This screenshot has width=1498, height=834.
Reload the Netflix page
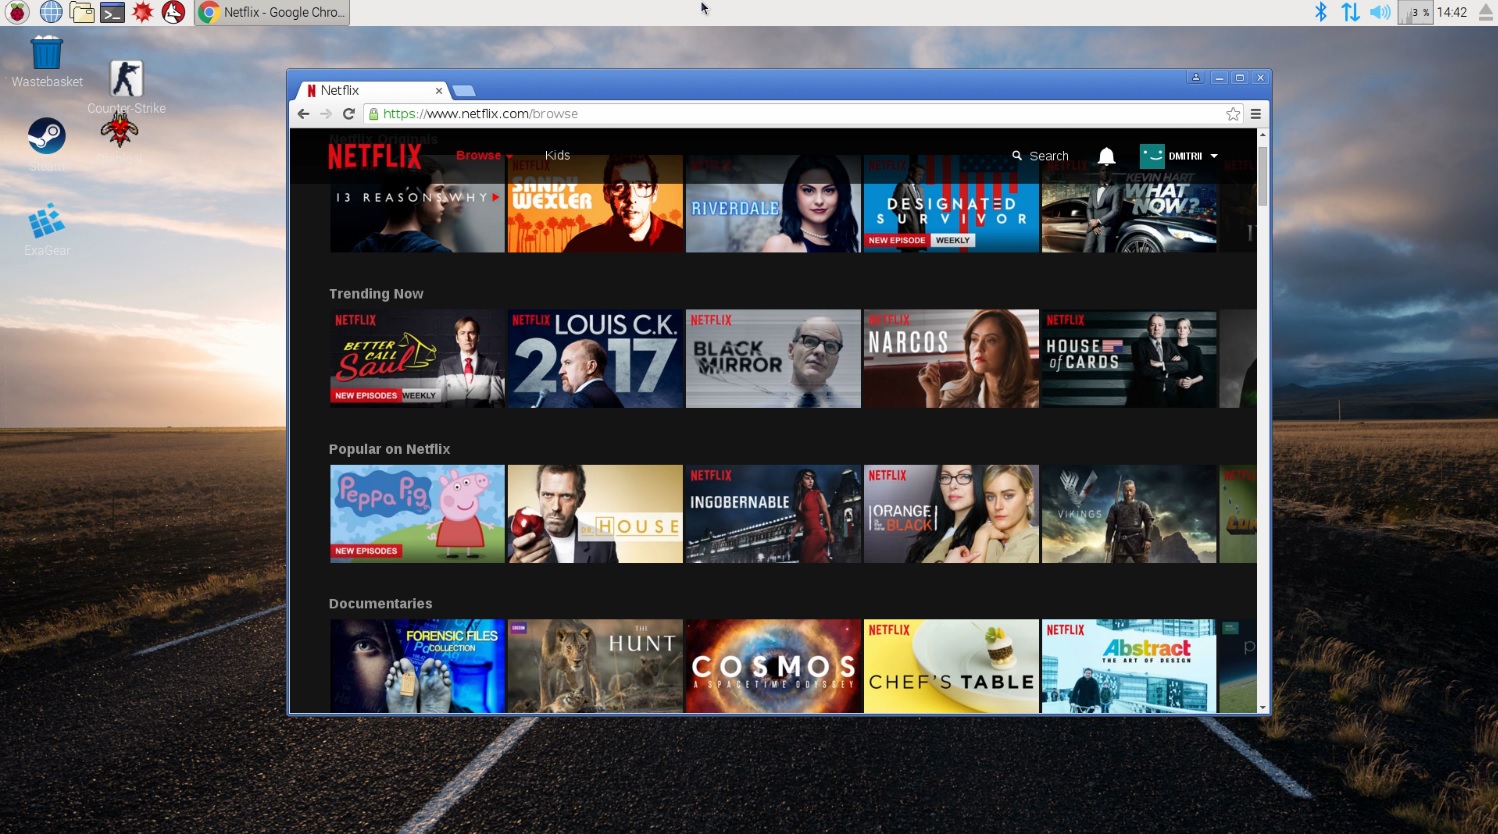click(349, 114)
